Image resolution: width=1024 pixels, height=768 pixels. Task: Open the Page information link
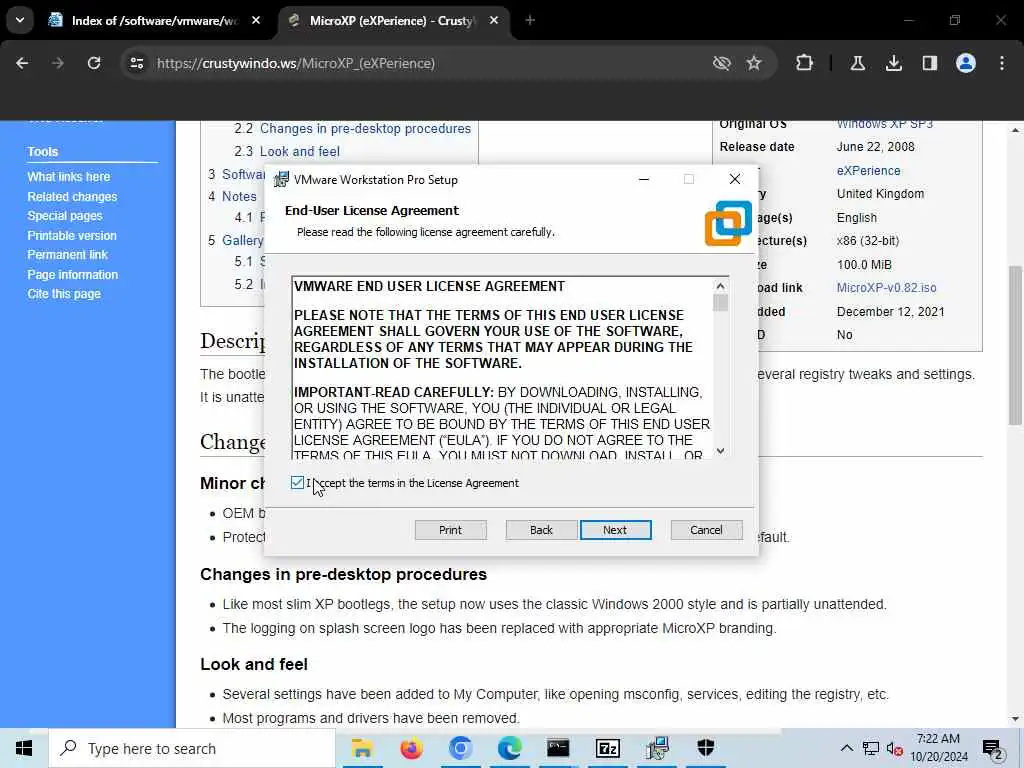(72, 274)
